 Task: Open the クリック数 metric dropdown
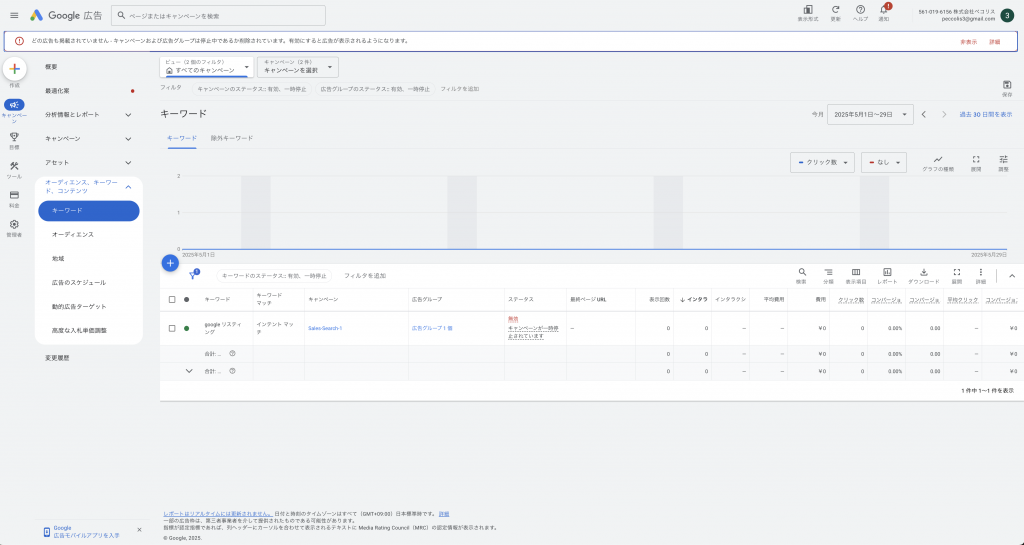pos(822,163)
